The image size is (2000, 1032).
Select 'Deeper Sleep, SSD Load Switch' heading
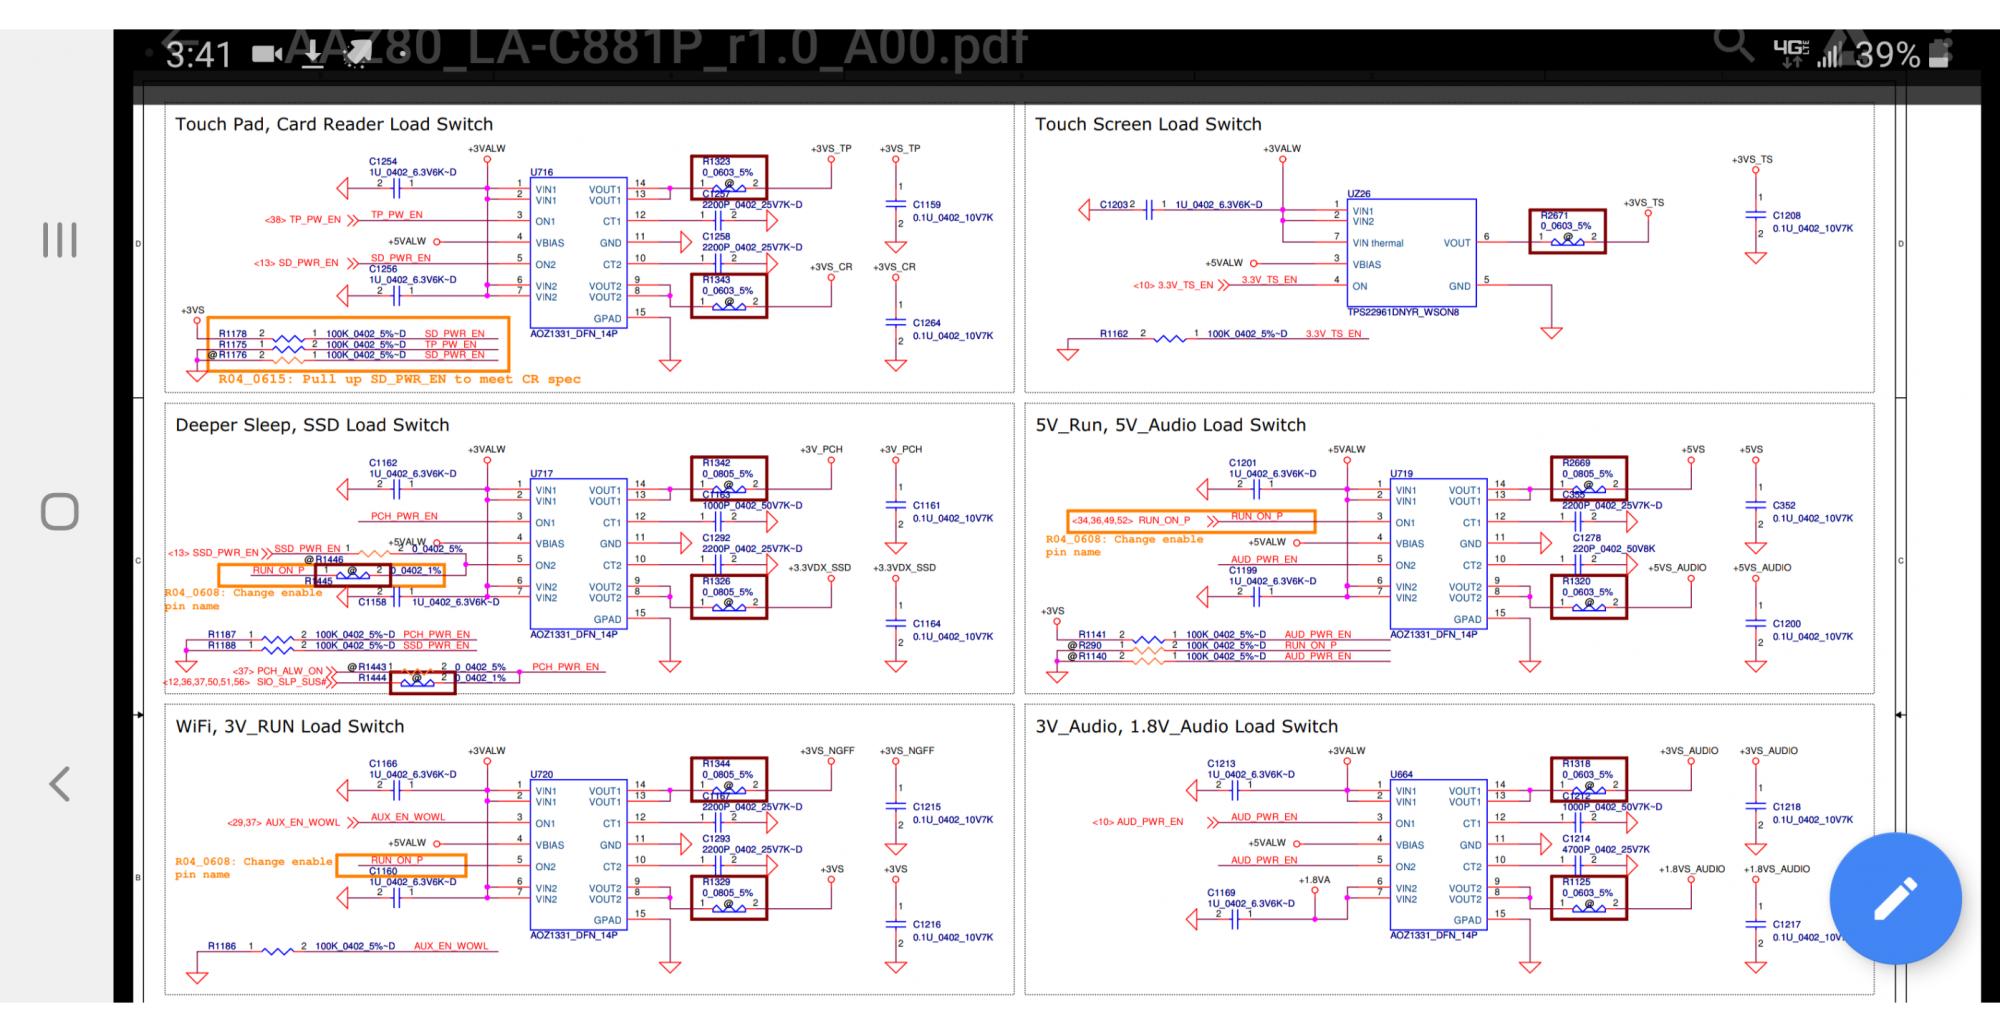312,425
